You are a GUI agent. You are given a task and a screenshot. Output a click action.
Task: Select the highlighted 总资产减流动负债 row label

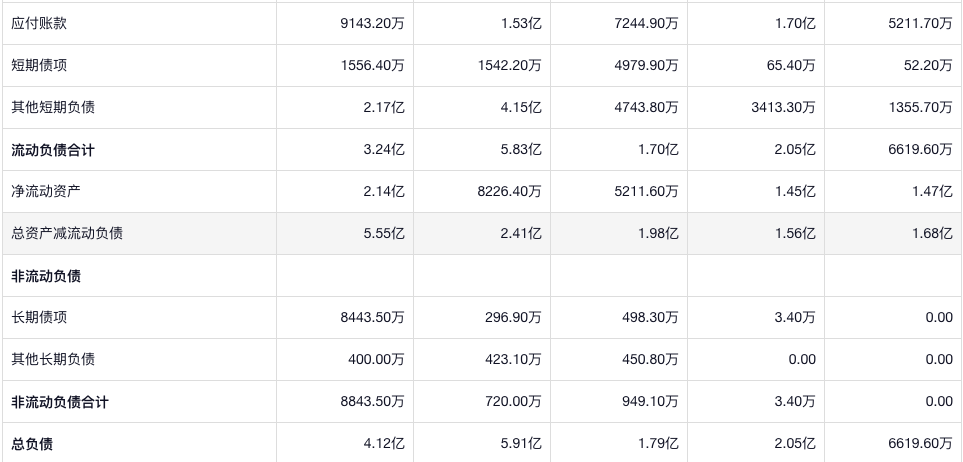(67, 233)
